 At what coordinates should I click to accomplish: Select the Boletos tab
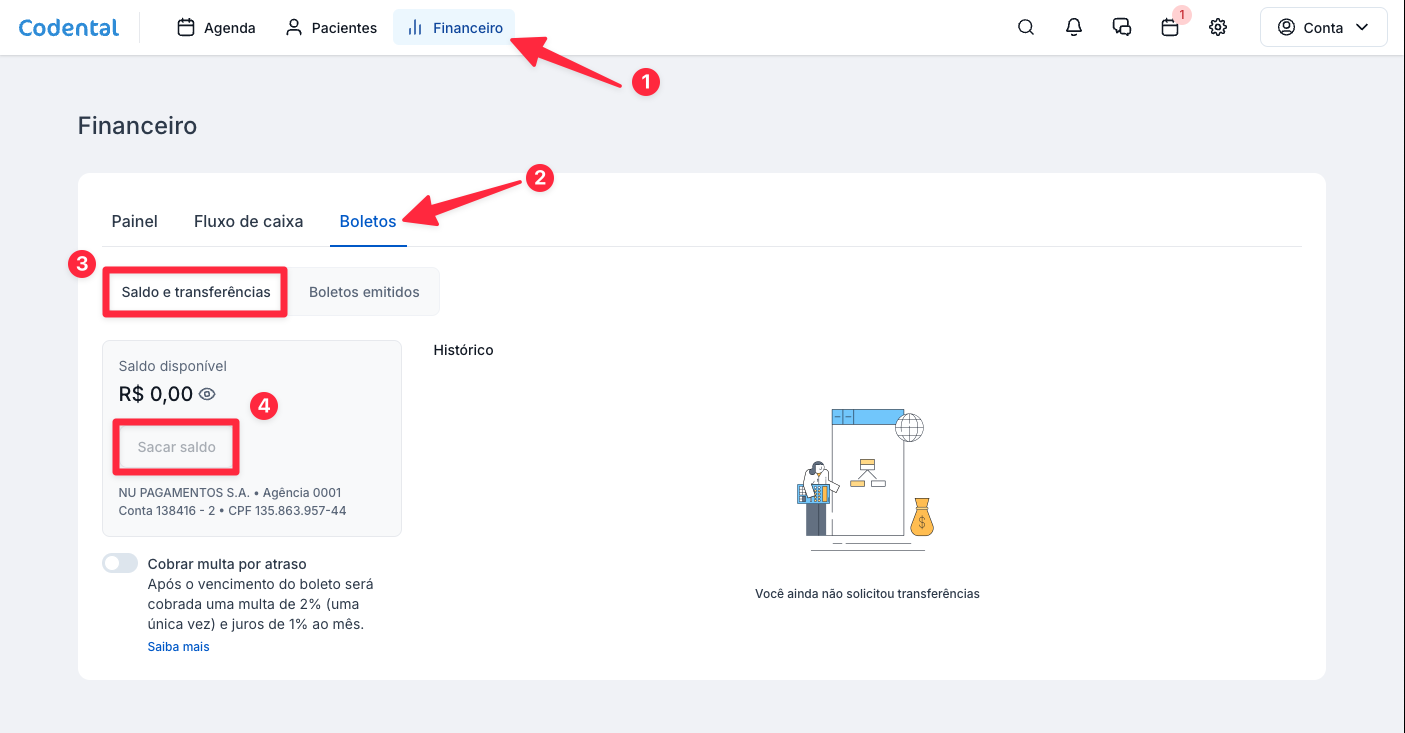(x=368, y=221)
